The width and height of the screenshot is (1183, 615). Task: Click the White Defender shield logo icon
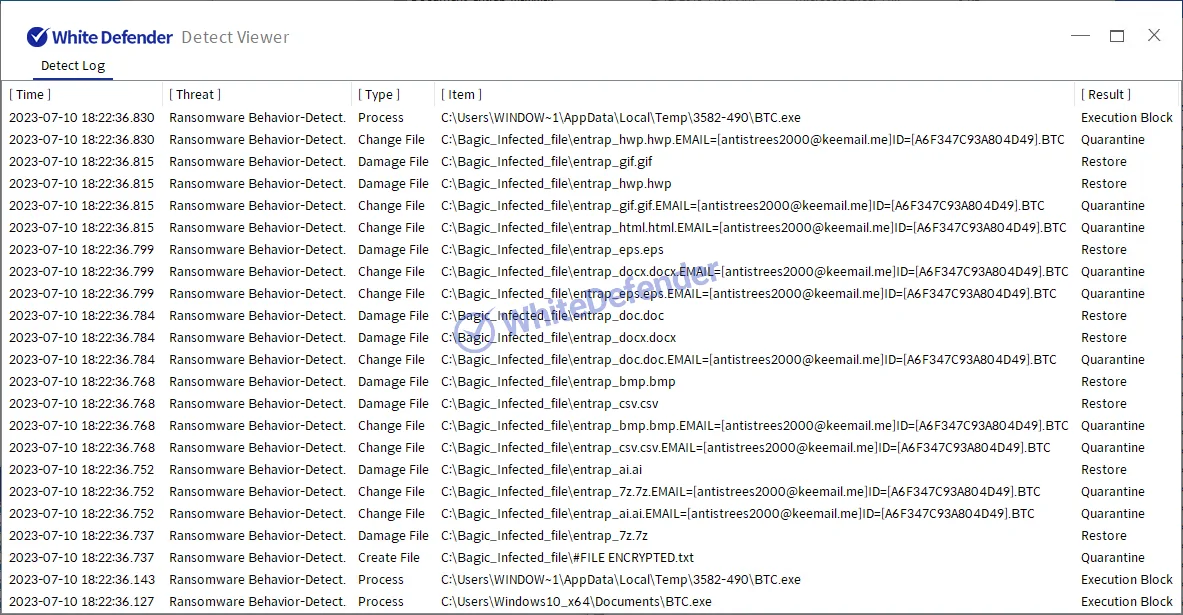37,37
